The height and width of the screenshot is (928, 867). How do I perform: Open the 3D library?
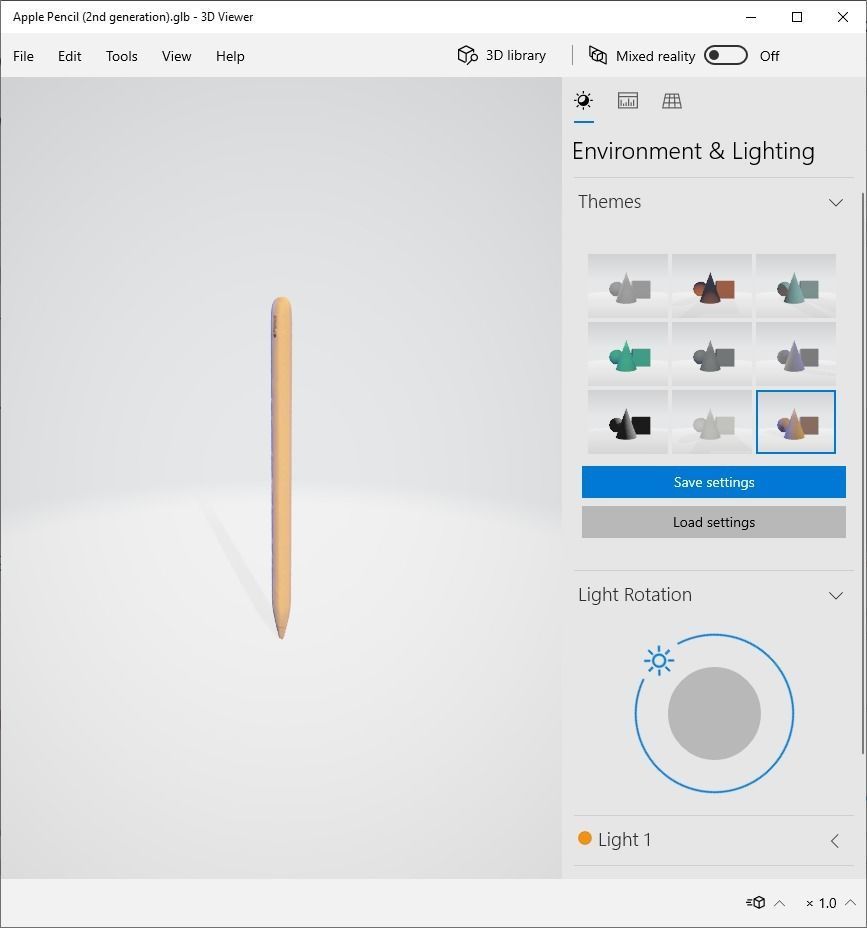(x=502, y=56)
